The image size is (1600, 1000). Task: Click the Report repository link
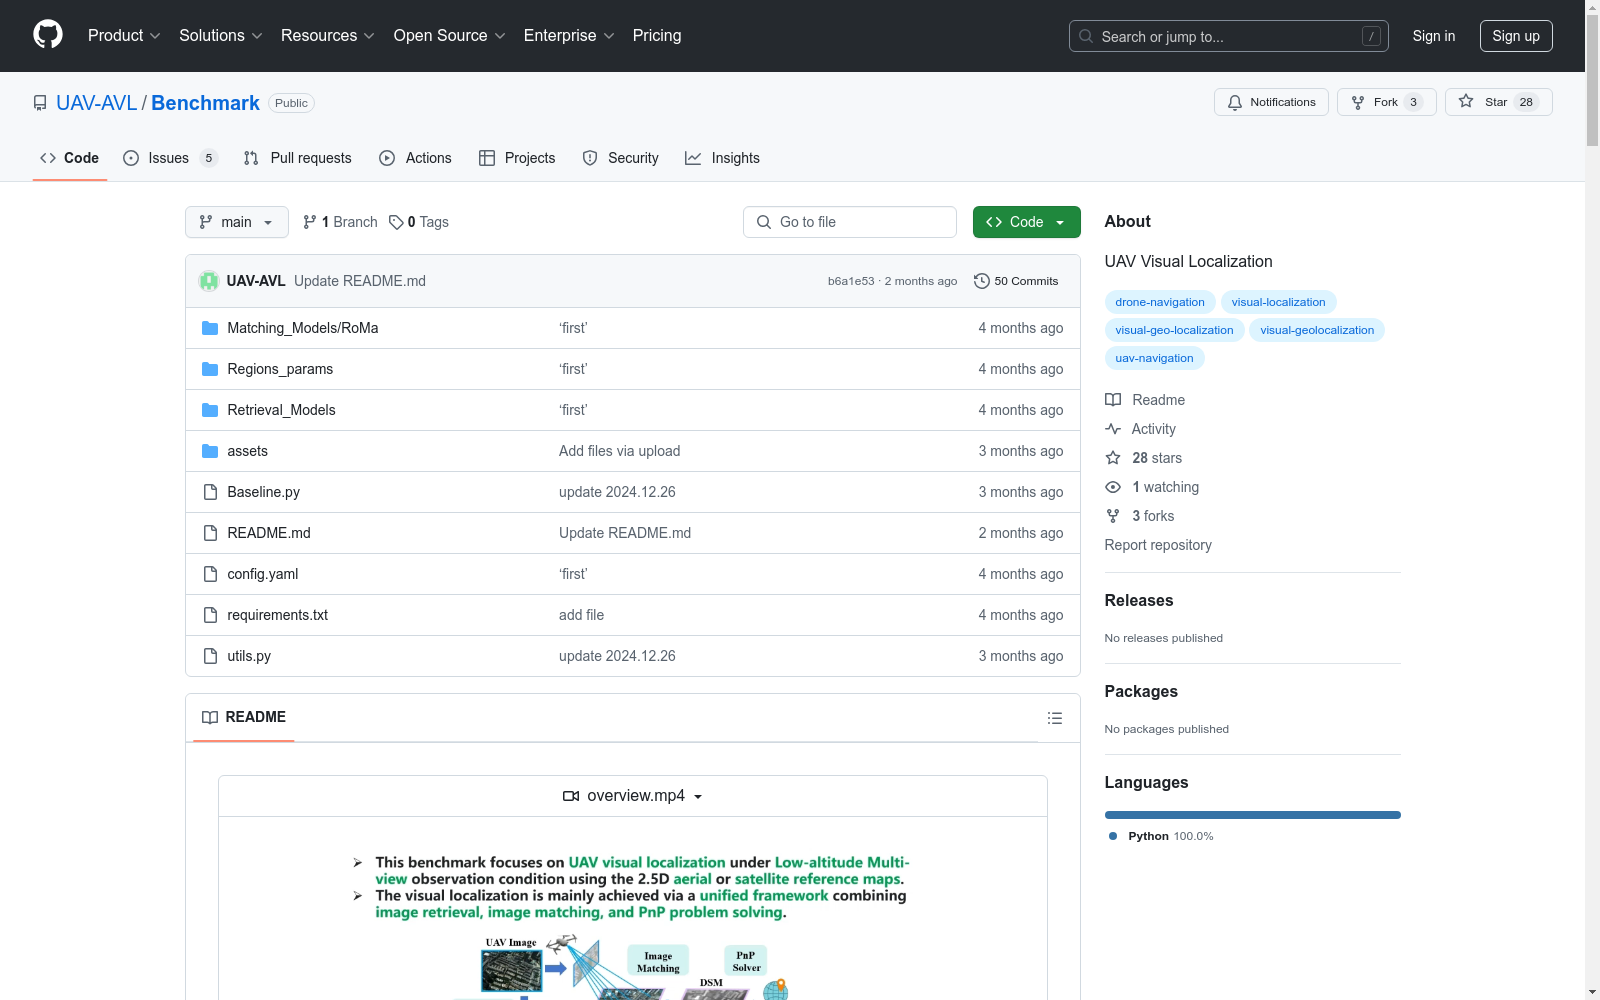[1158, 545]
